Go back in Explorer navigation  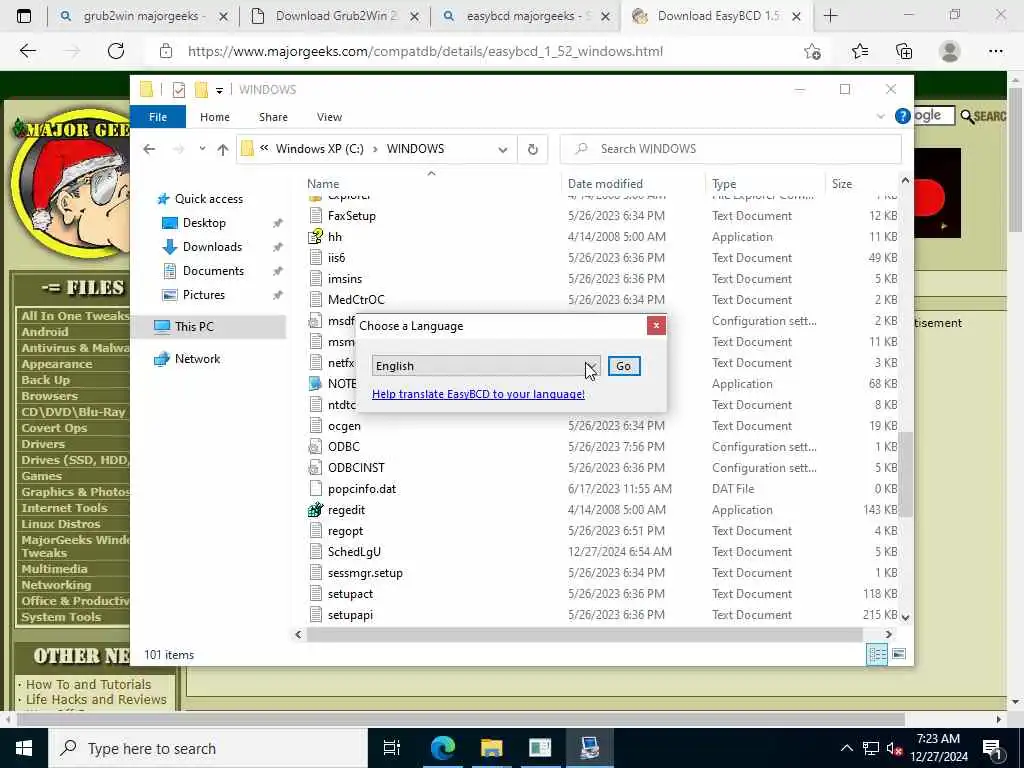click(x=149, y=149)
